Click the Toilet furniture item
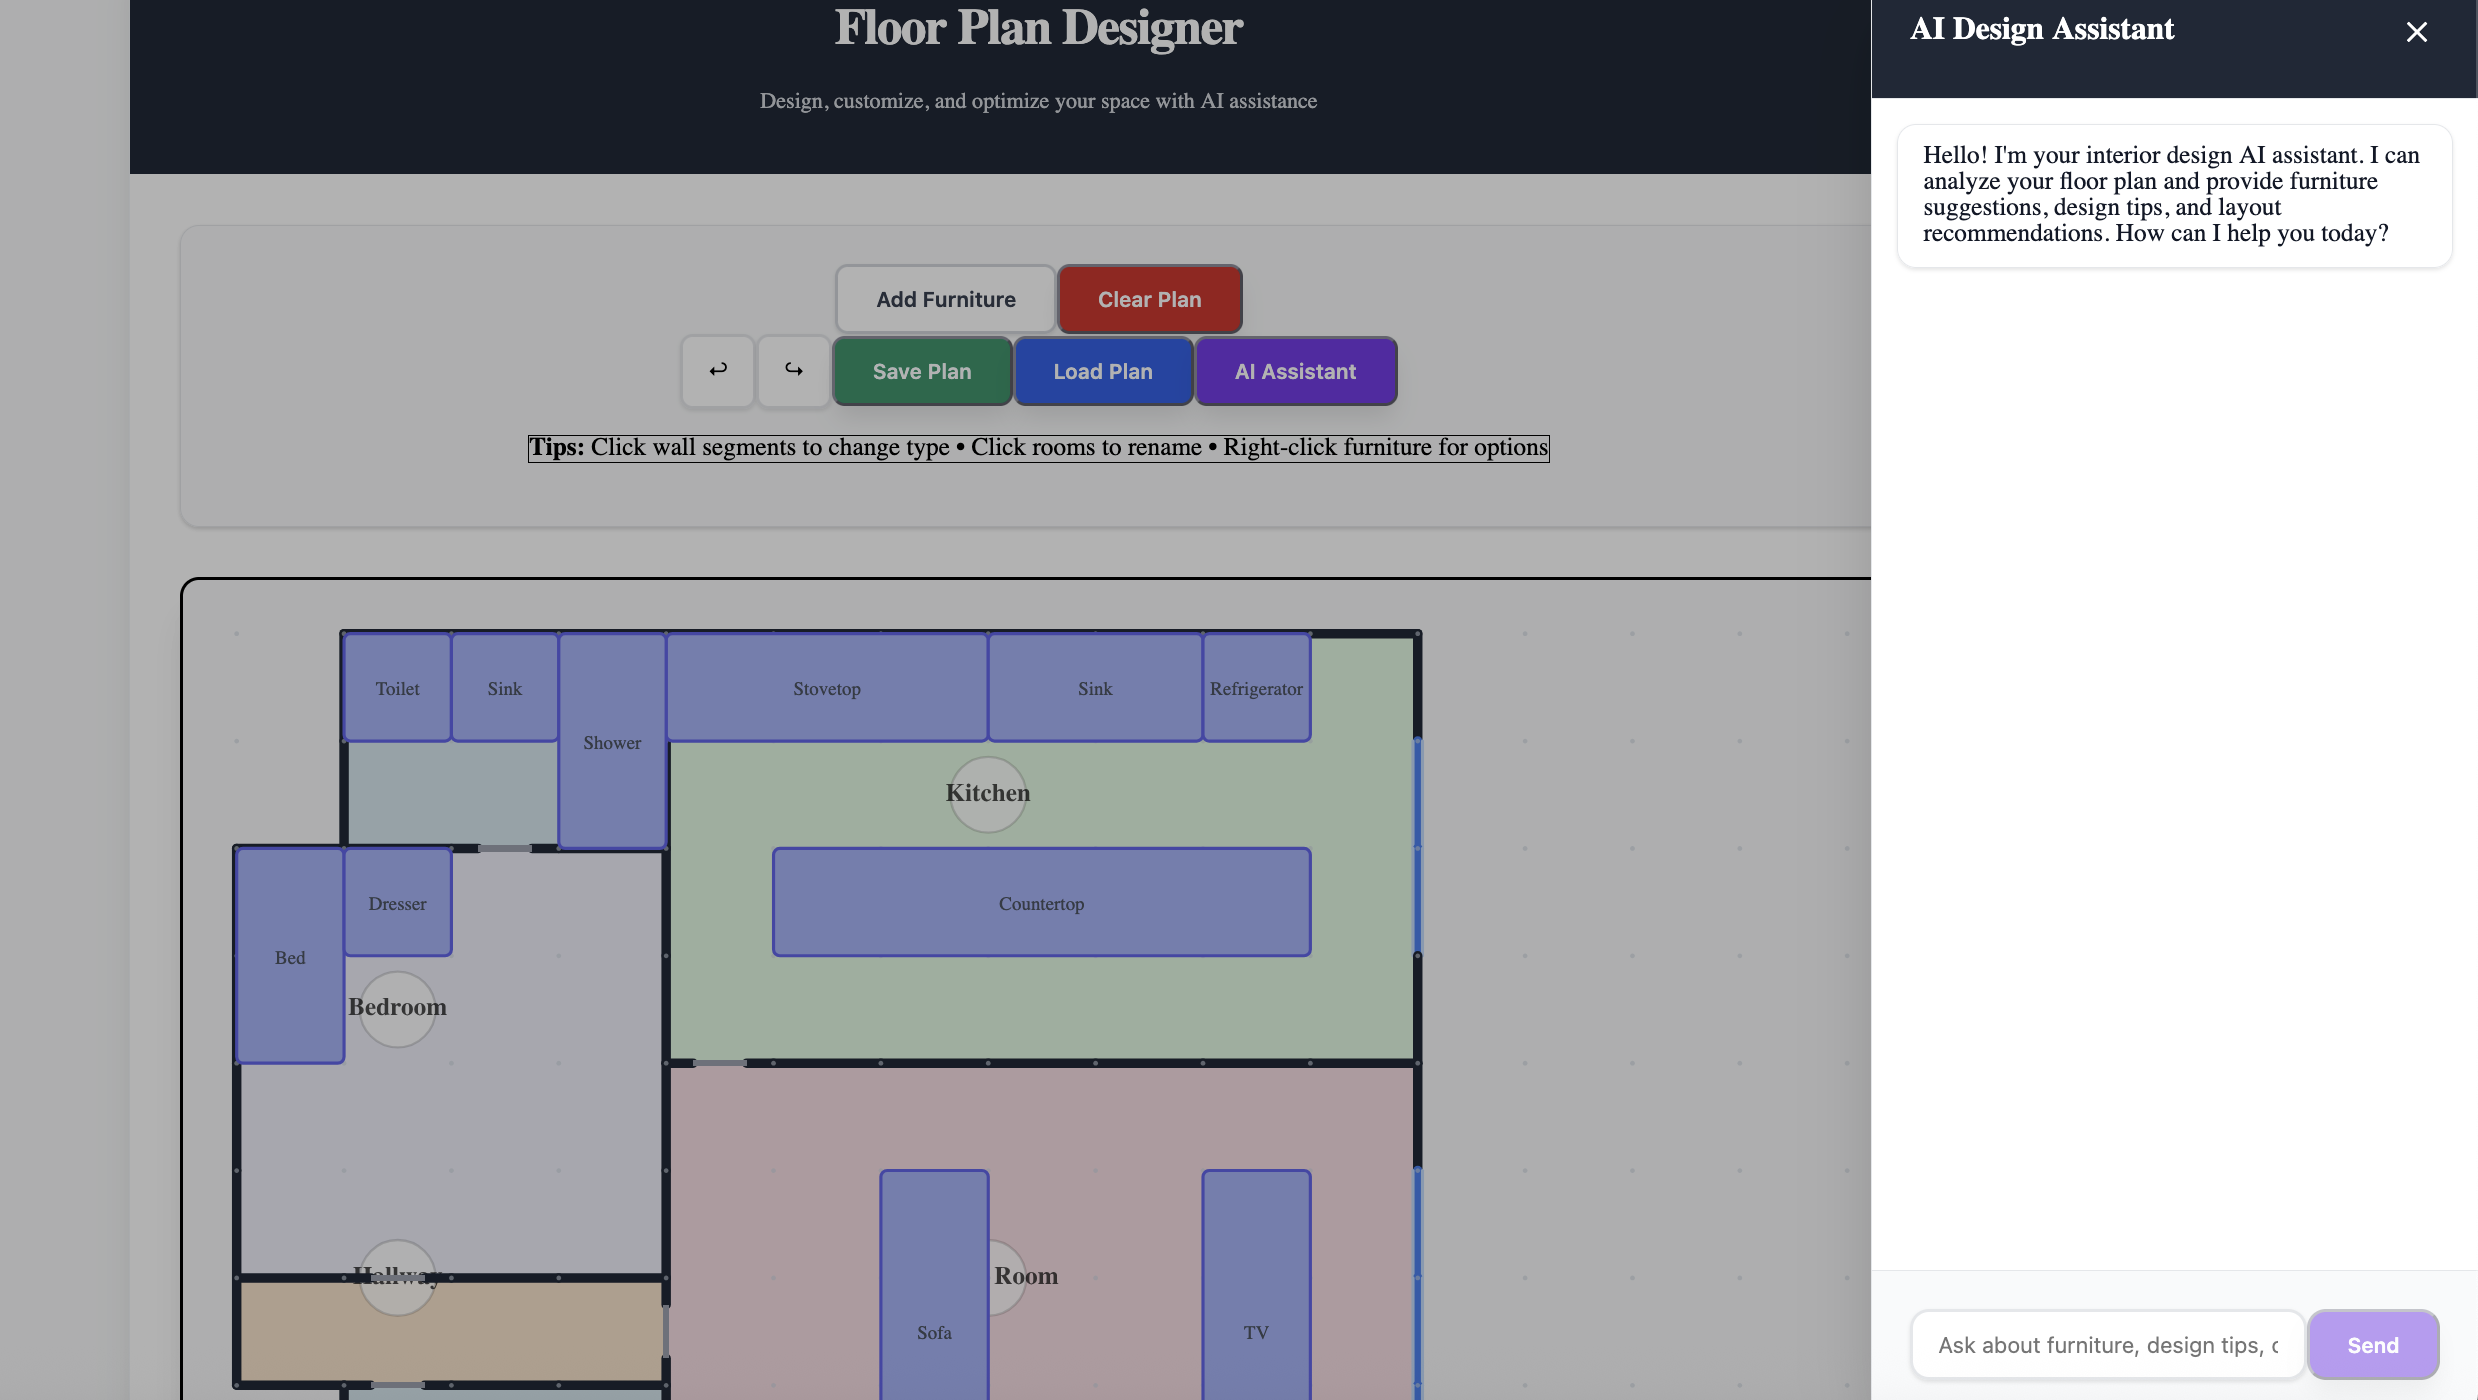This screenshot has width=2478, height=1400. pos(397,688)
